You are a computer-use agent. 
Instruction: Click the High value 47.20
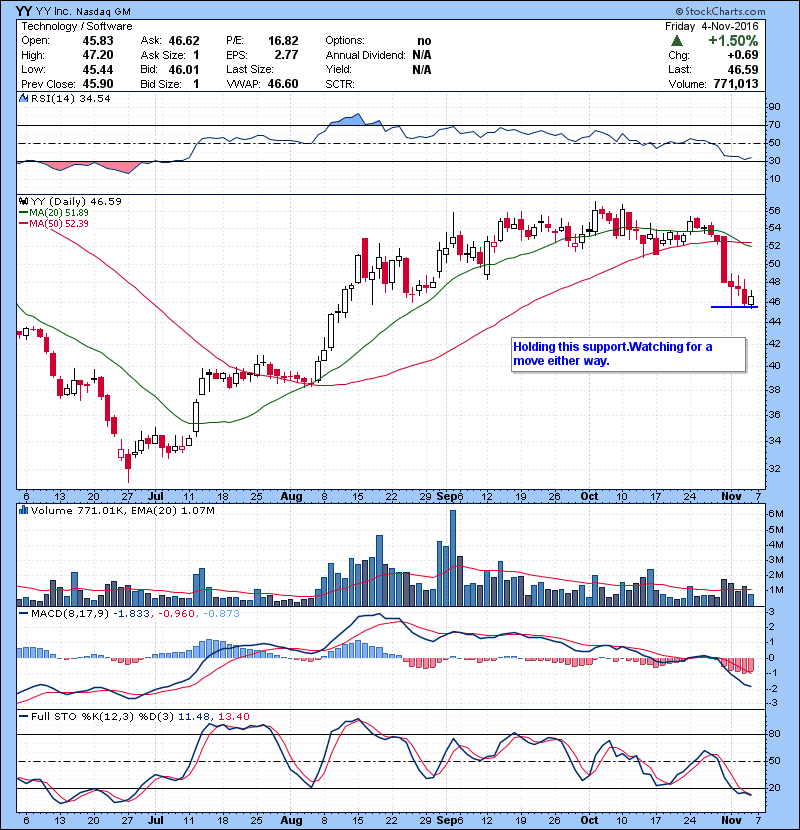click(x=98, y=55)
